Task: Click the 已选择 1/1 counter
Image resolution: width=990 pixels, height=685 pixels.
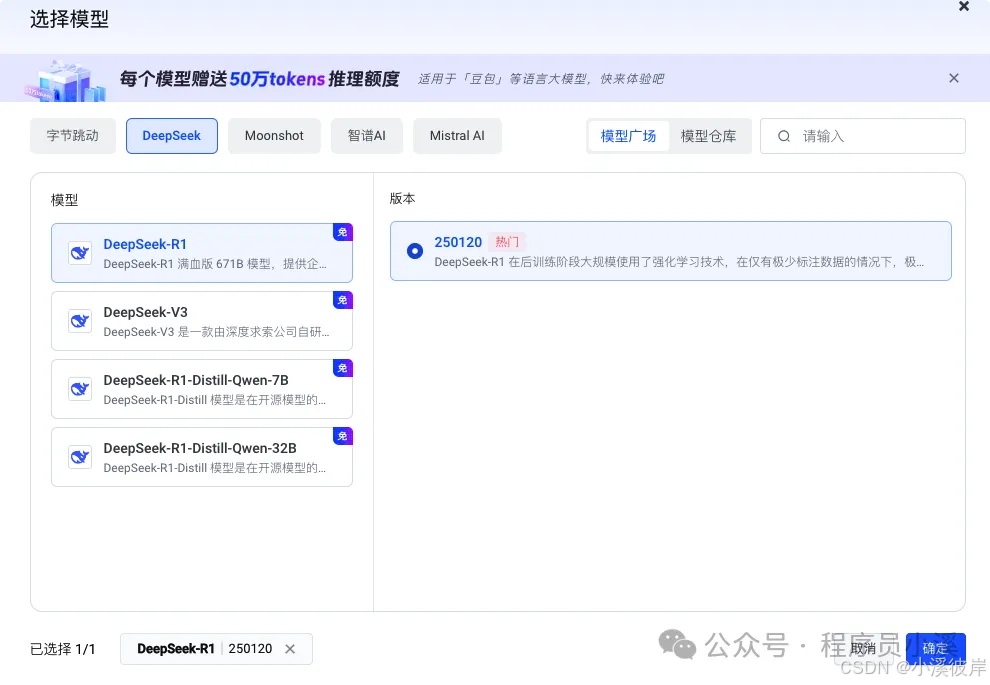Action: tap(63, 649)
